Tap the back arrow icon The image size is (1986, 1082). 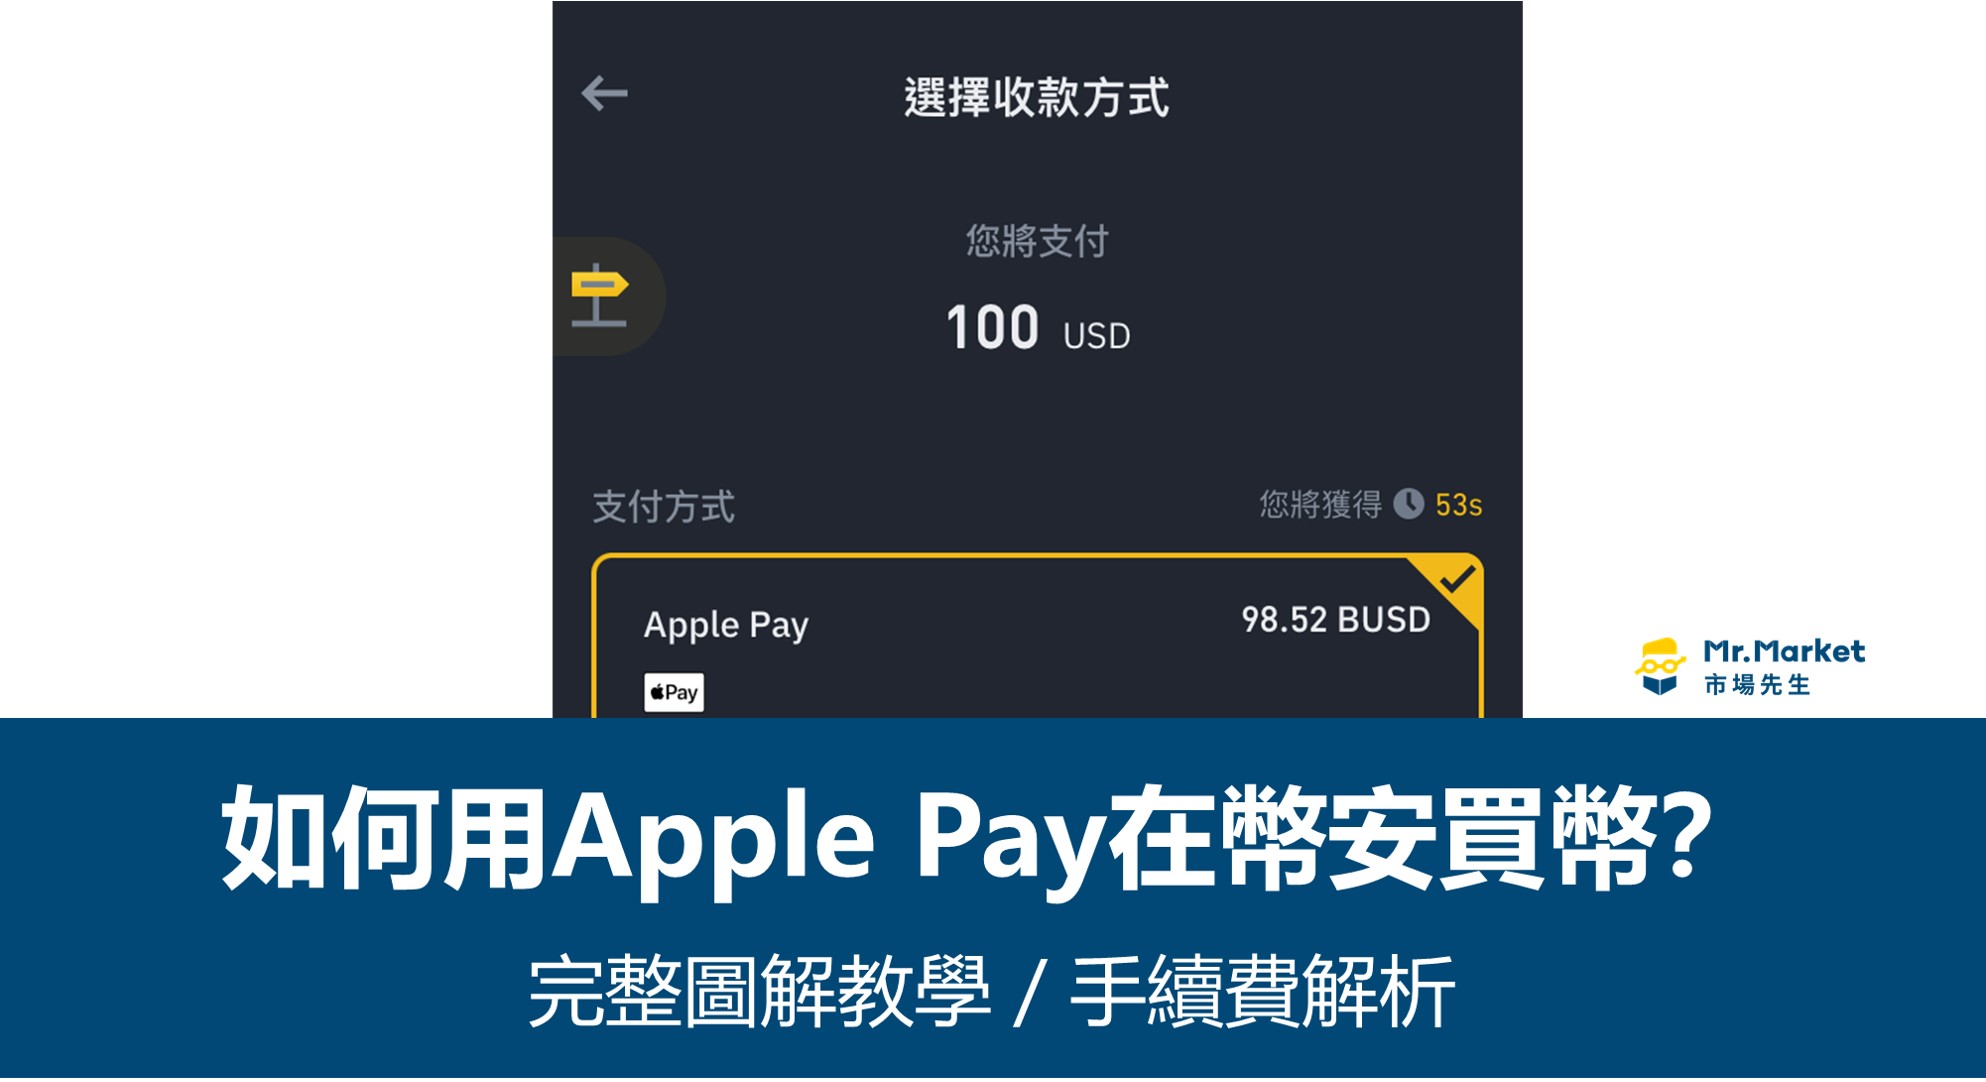(x=604, y=93)
